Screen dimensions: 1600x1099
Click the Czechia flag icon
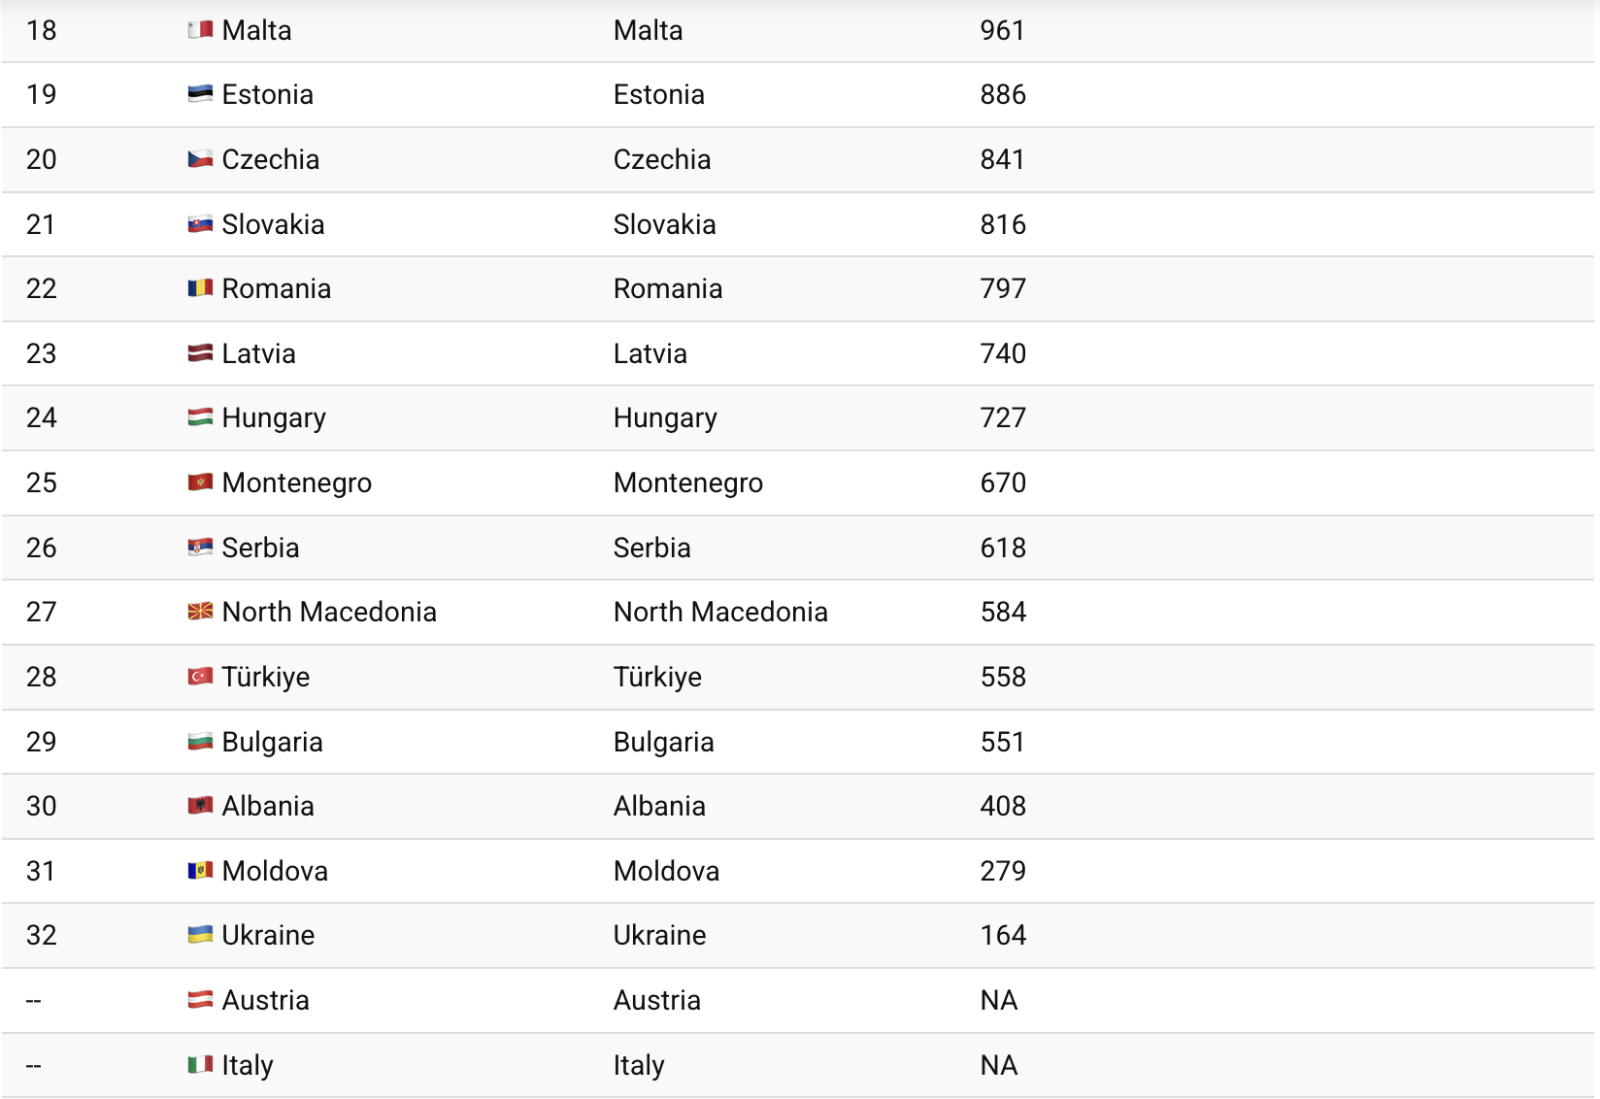[200, 159]
